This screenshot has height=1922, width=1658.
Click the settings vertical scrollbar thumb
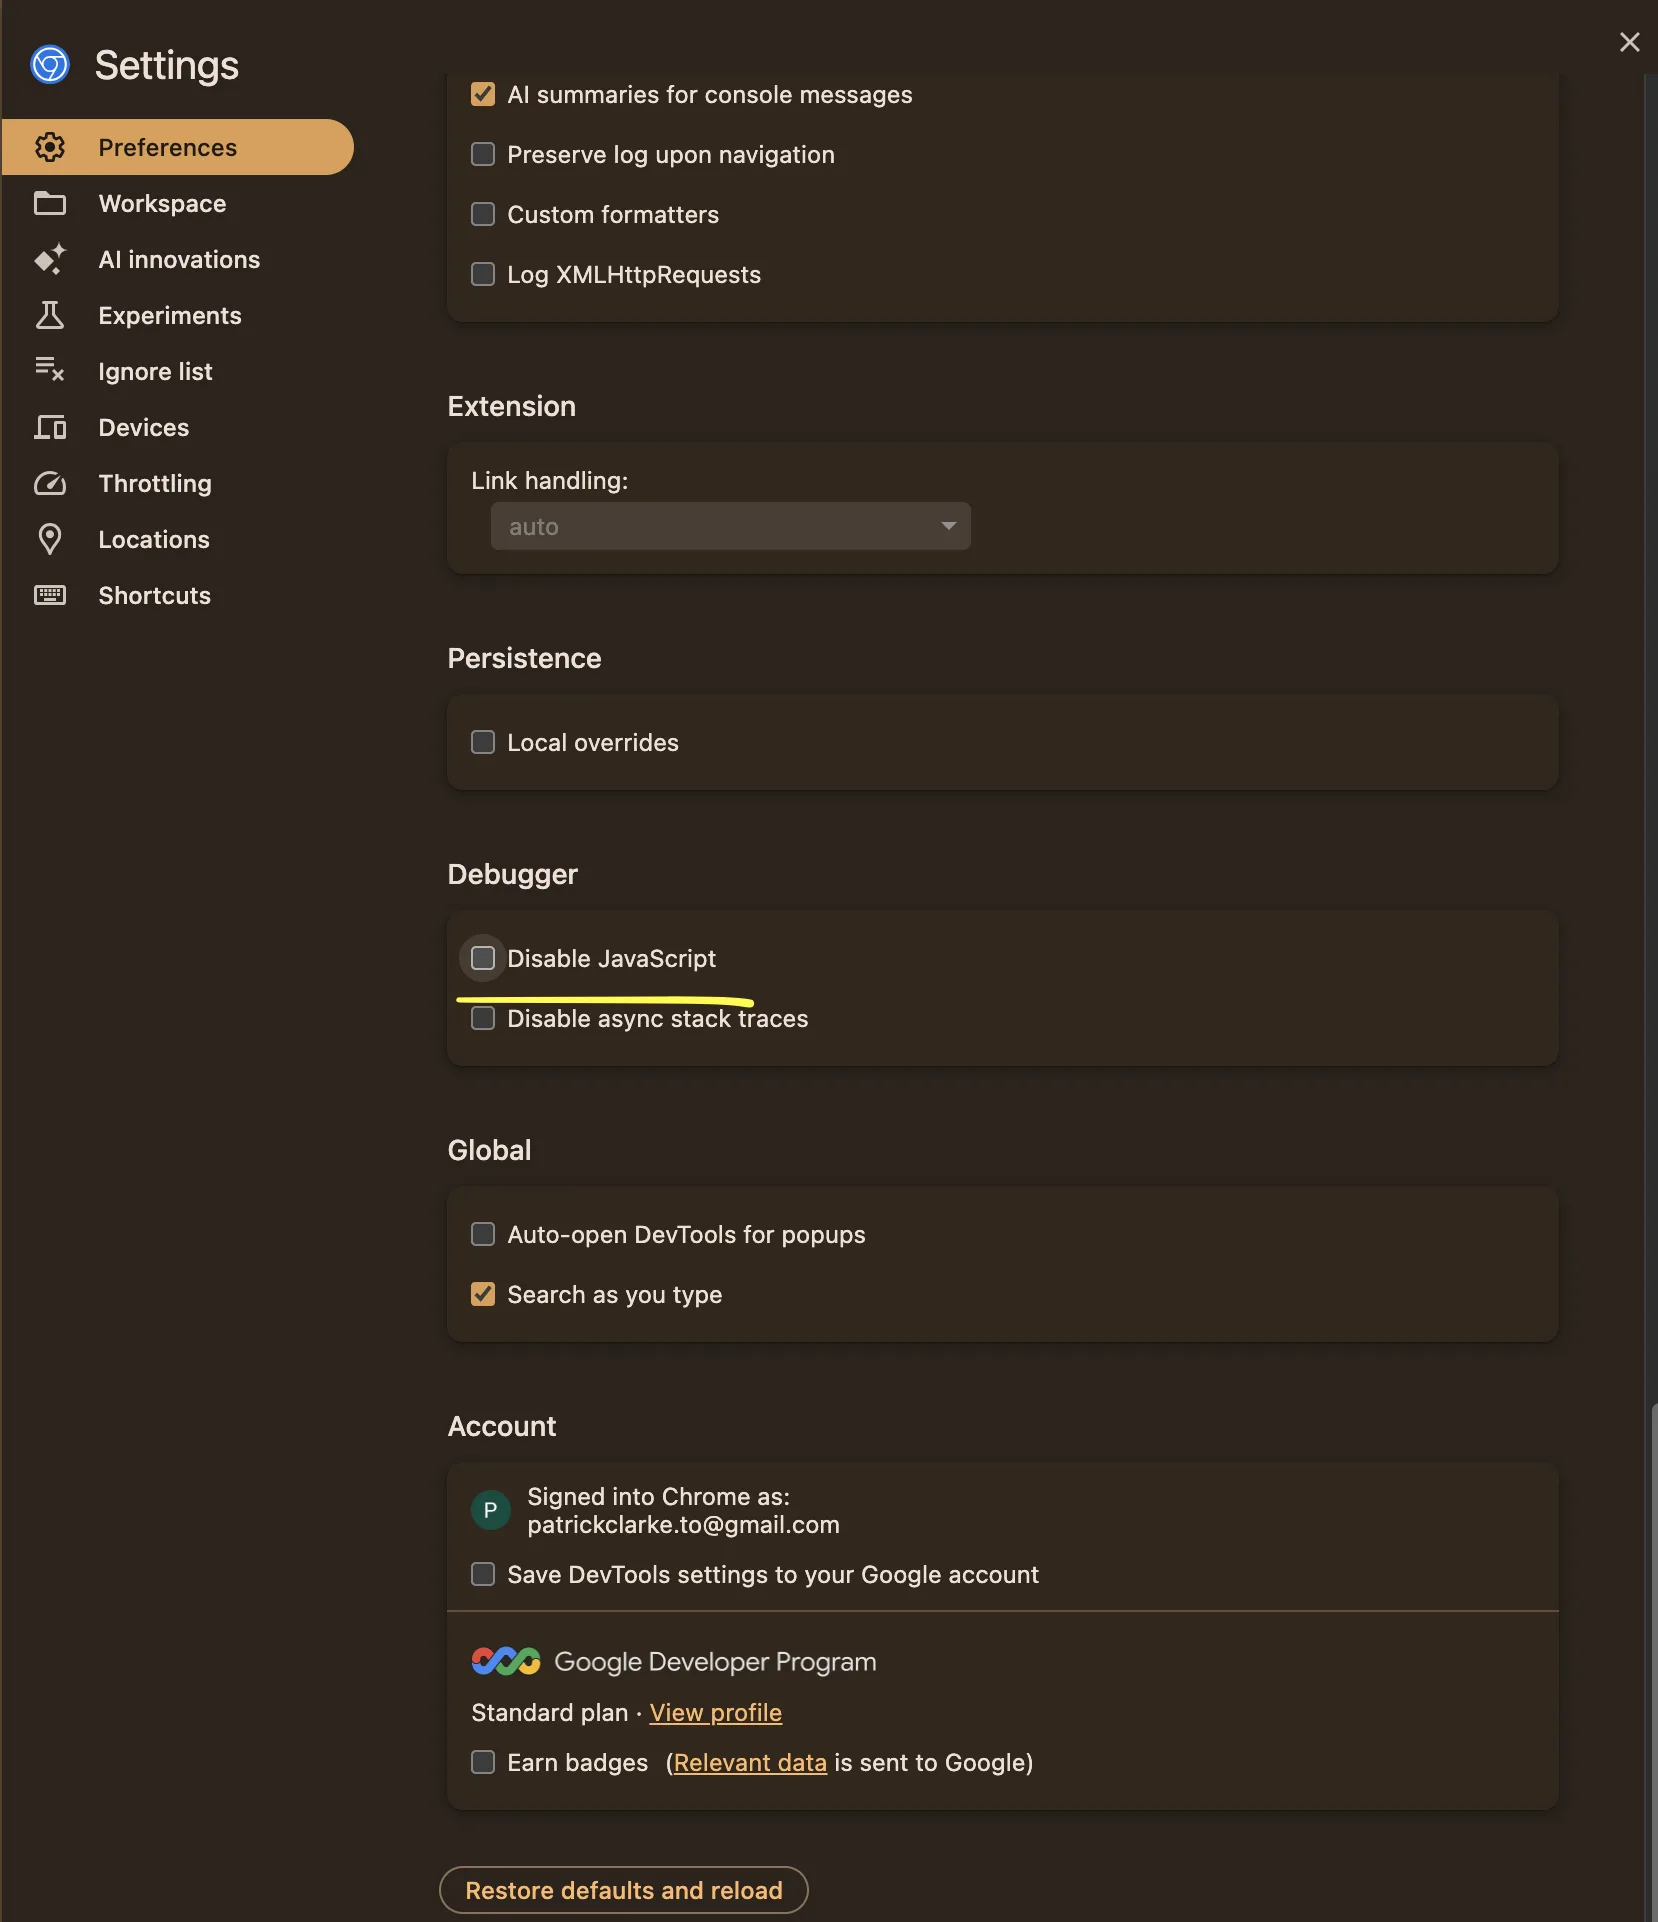(1654, 1660)
